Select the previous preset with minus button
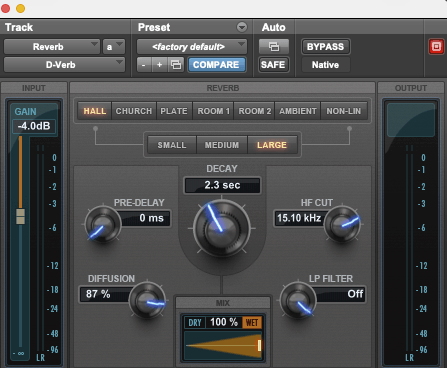This screenshot has height=368, width=447. coord(144,65)
